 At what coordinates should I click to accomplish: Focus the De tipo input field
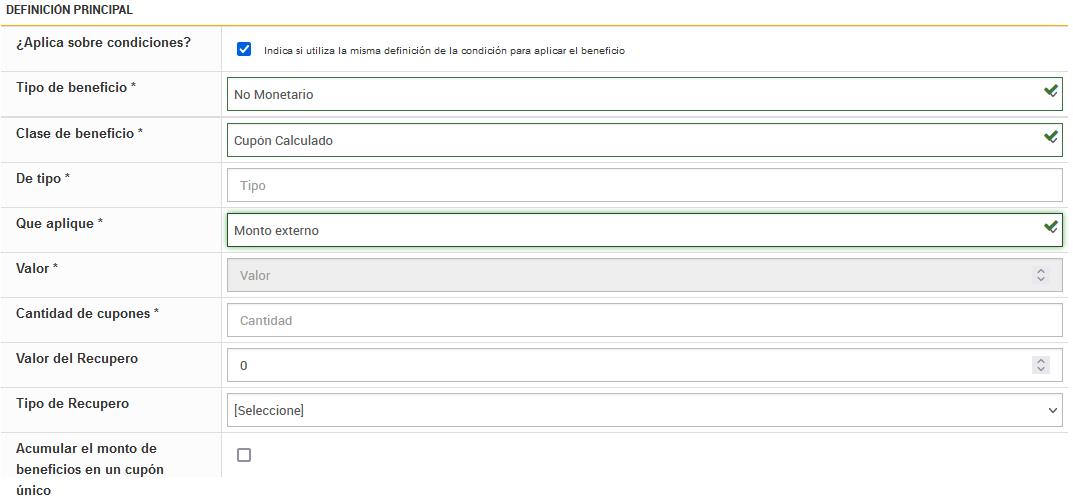pyautogui.click(x=644, y=185)
